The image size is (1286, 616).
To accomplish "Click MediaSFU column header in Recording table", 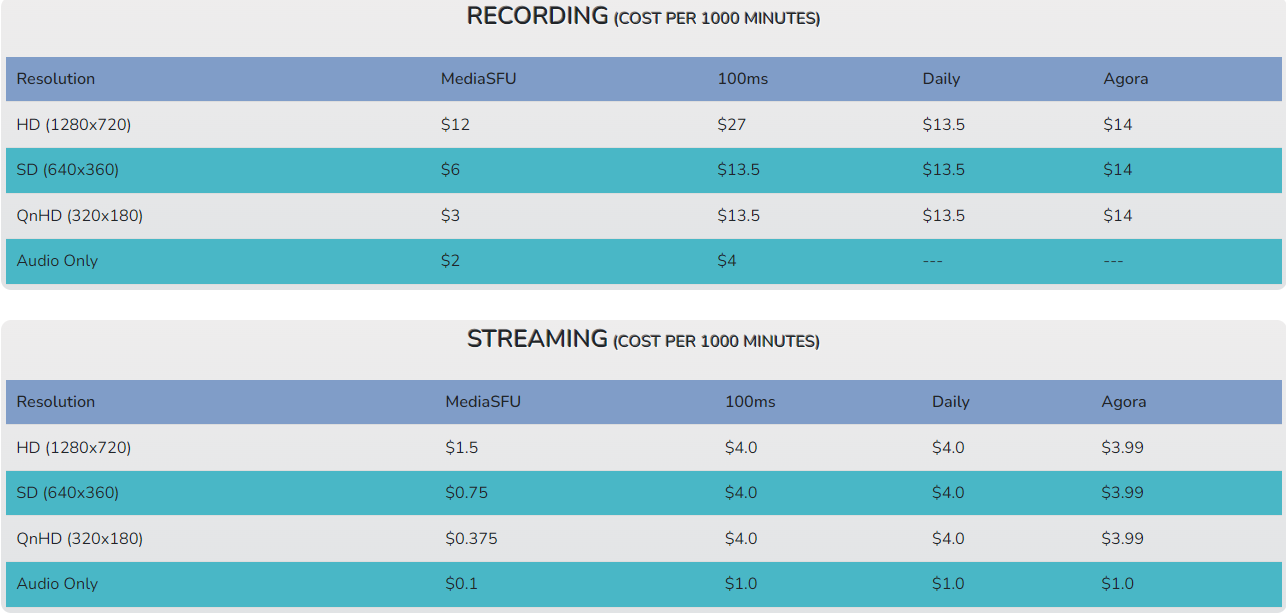I will tap(478, 79).
